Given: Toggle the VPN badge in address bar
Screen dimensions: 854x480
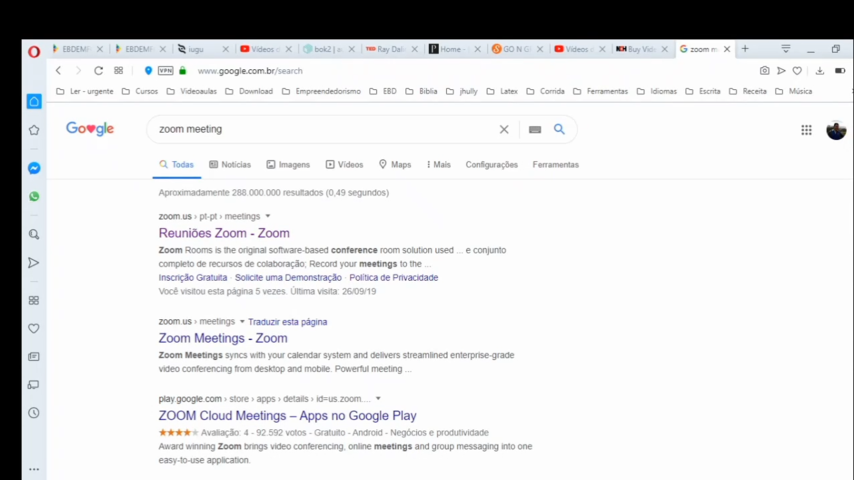Looking at the screenshot, I should click(165, 71).
